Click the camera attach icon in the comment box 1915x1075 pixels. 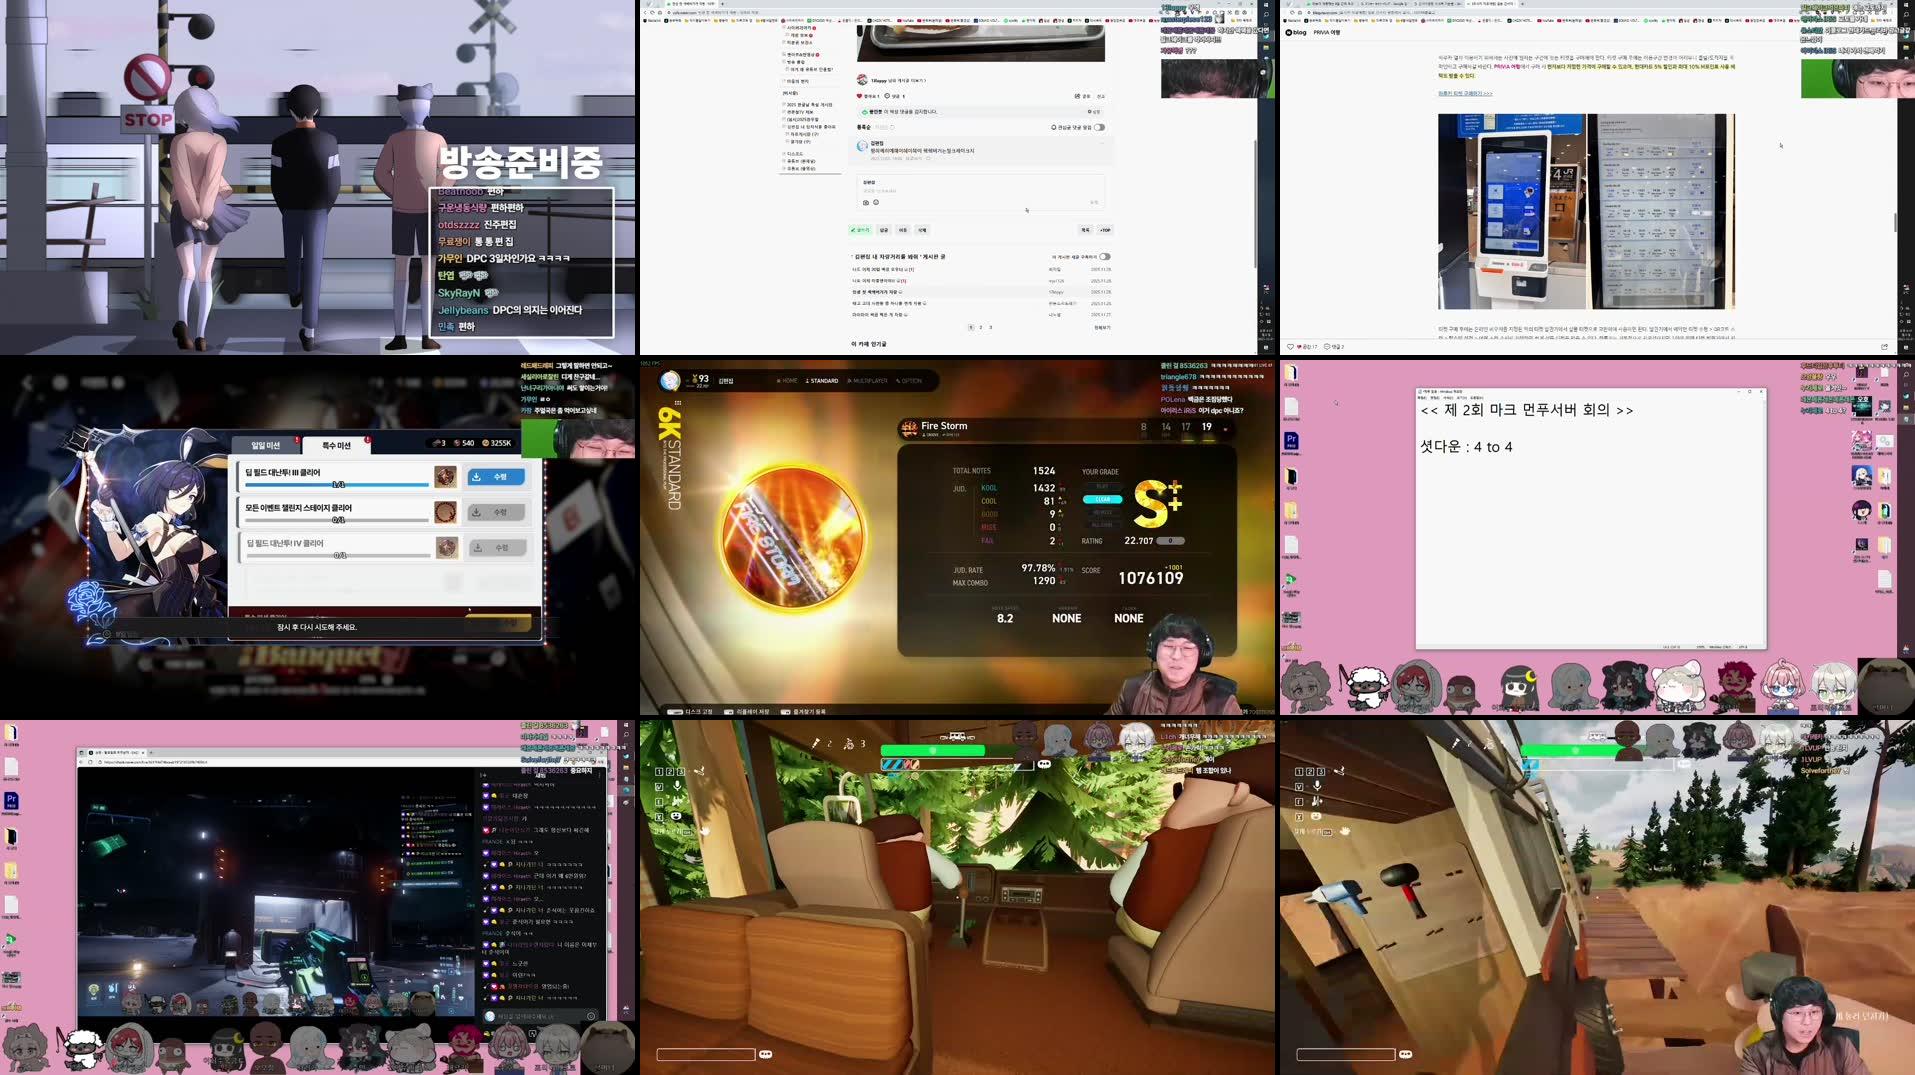point(866,203)
